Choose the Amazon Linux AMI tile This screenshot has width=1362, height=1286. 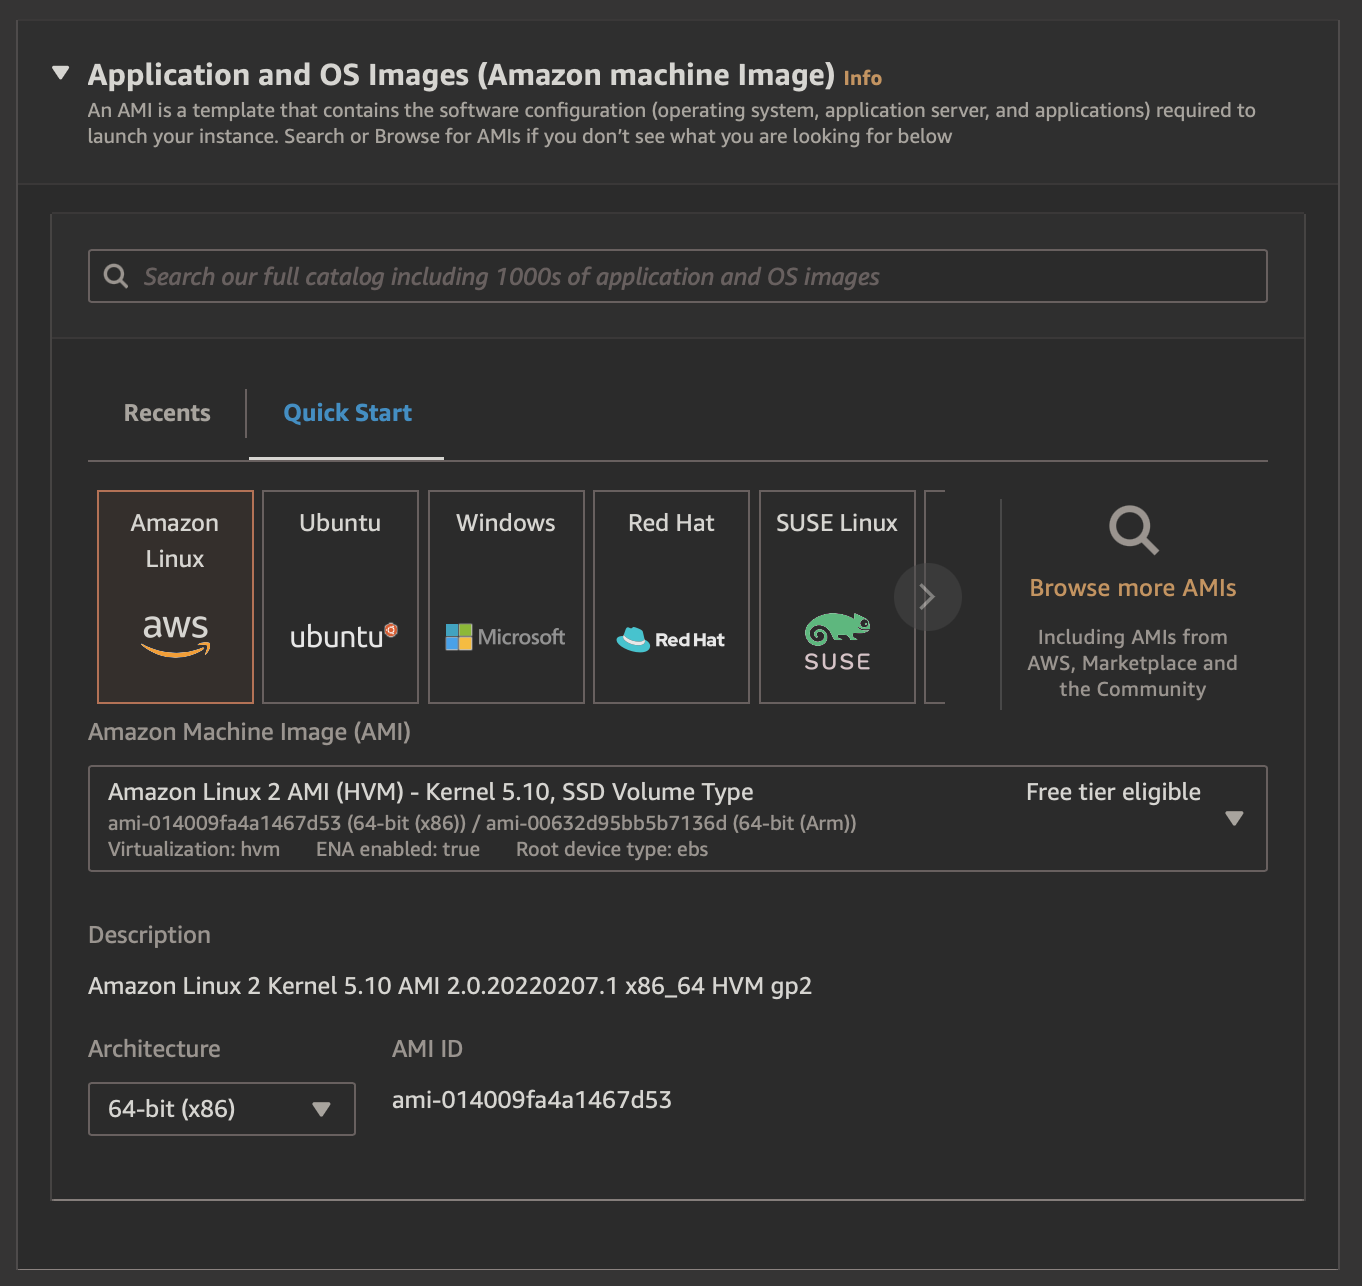(175, 597)
